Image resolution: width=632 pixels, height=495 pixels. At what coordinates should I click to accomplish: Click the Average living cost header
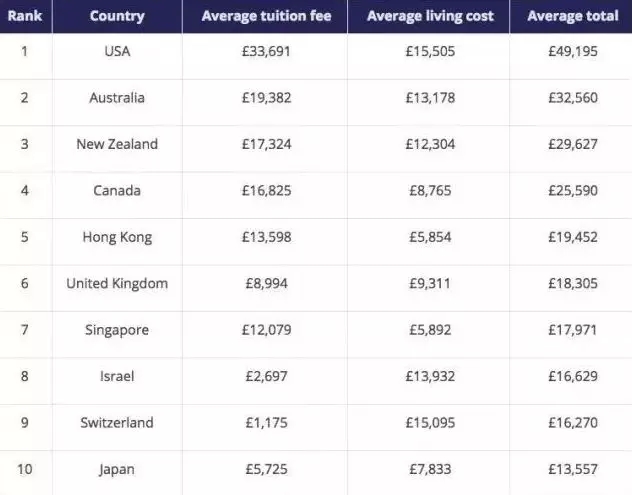click(x=430, y=16)
